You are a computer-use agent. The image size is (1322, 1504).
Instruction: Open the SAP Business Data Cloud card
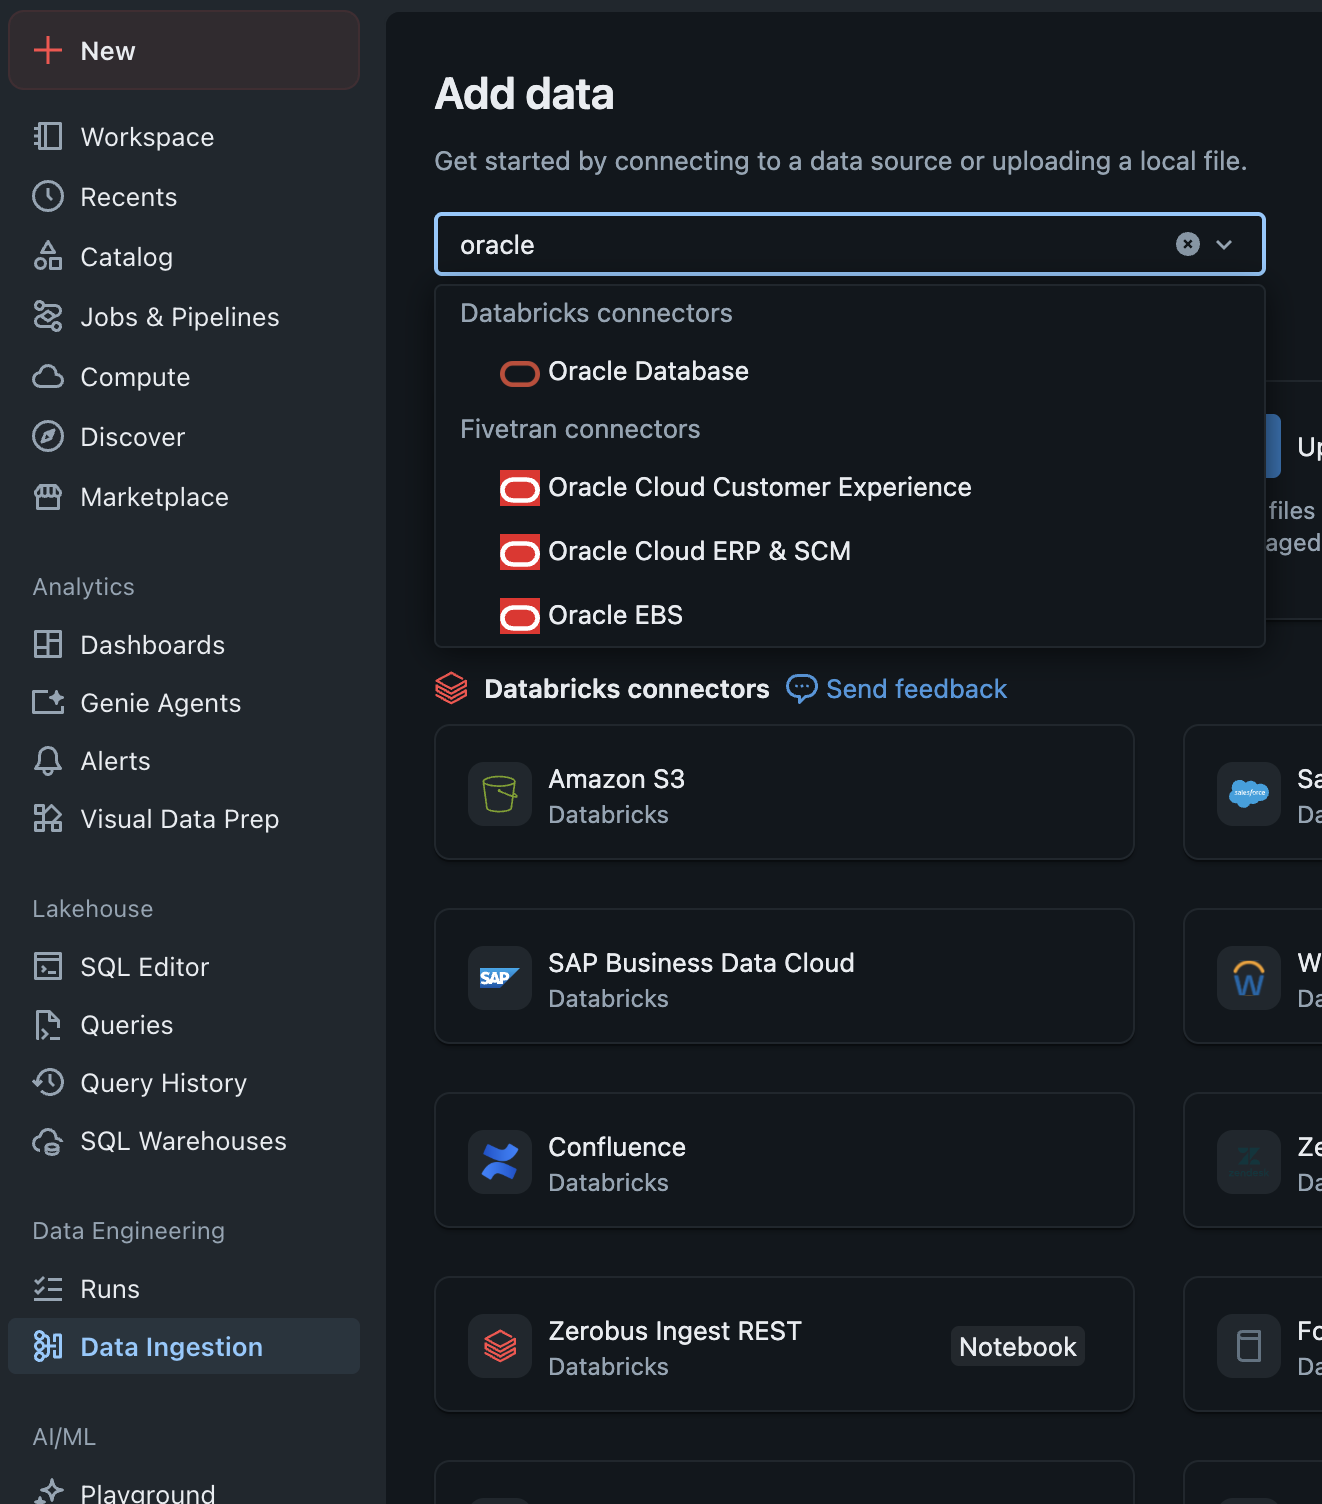[784, 976]
